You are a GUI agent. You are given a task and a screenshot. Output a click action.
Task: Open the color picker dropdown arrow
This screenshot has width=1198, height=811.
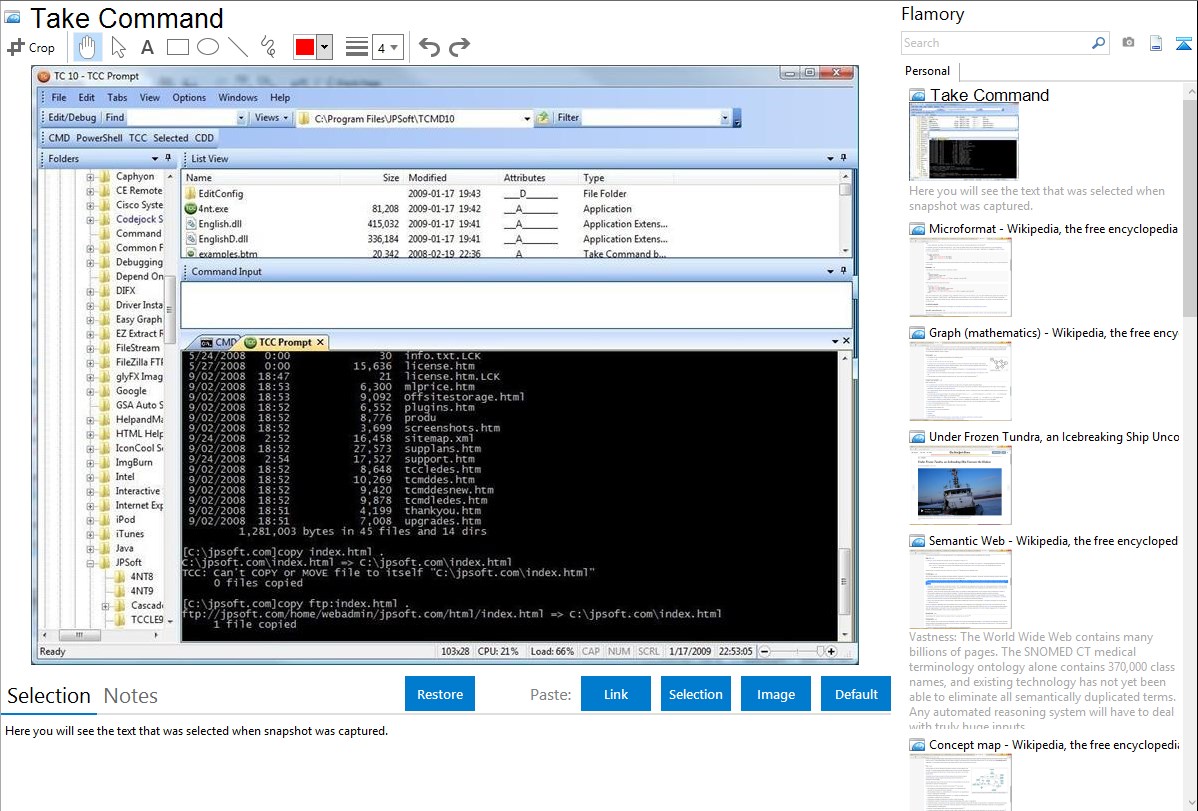324,47
